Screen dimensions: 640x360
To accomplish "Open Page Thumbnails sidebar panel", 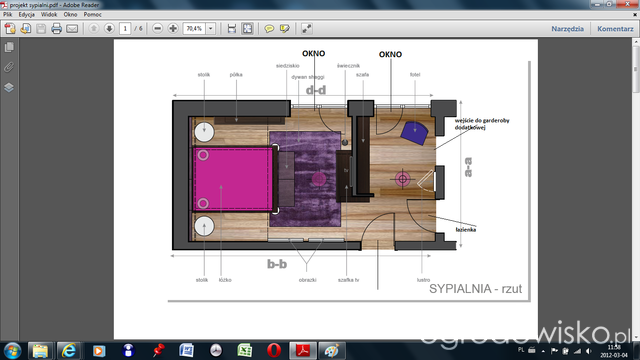I will tap(9, 47).
